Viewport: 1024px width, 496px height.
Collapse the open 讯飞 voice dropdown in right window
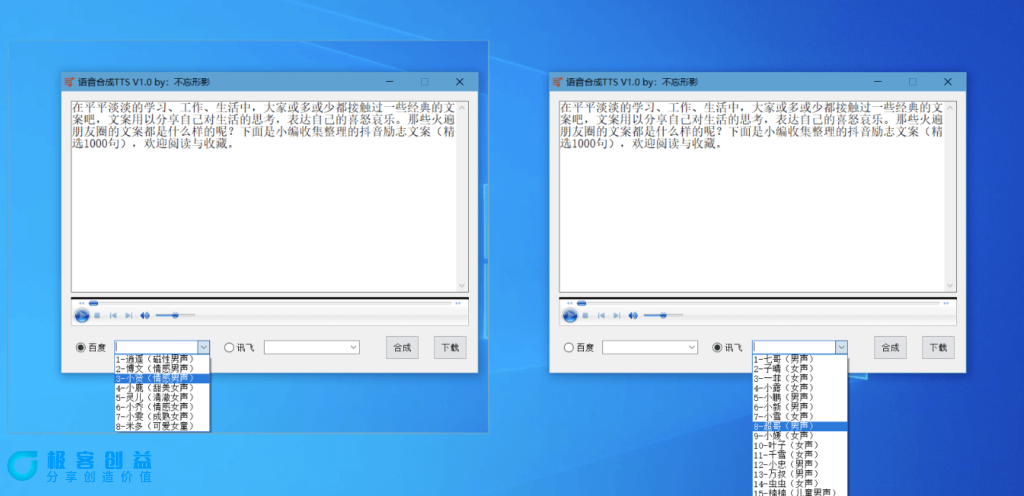pyautogui.click(x=842, y=348)
